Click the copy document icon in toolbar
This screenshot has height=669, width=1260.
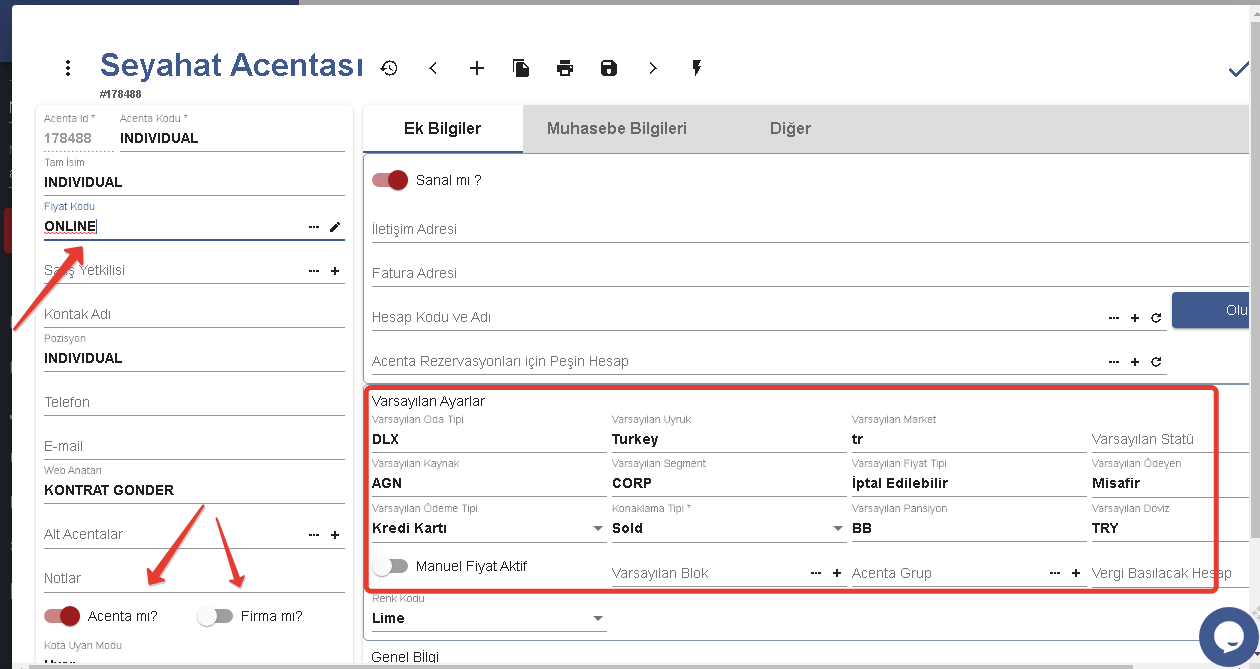(x=521, y=68)
